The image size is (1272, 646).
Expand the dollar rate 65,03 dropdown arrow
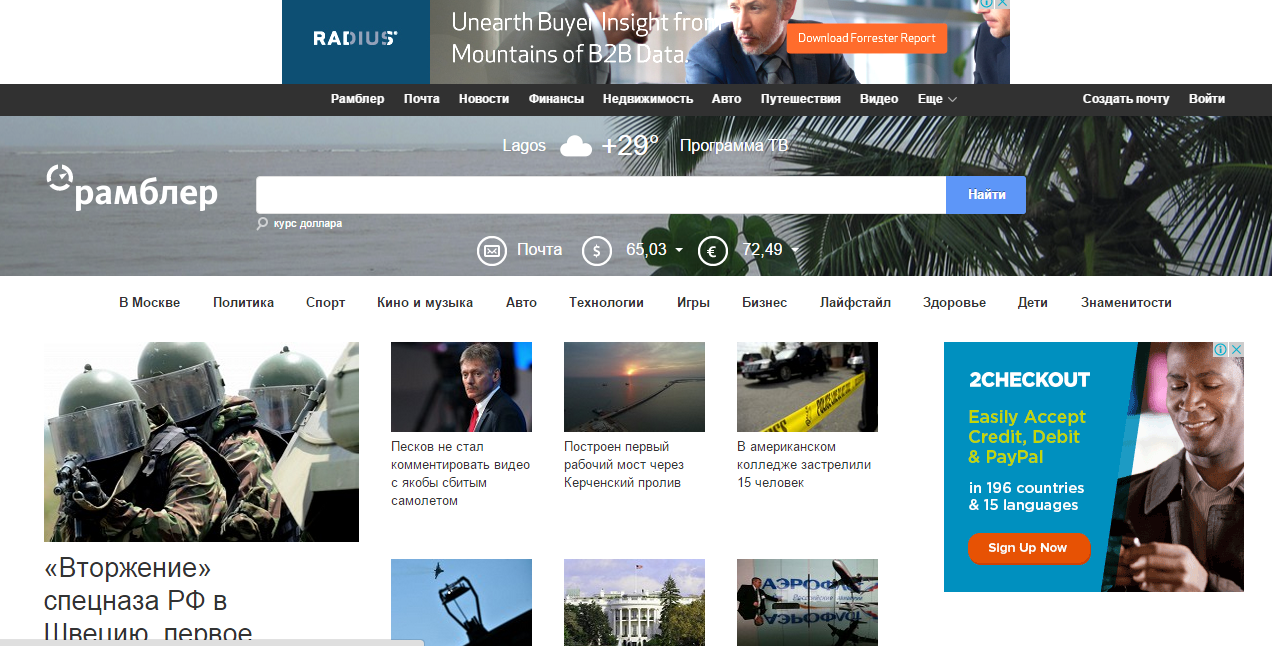tap(679, 250)
